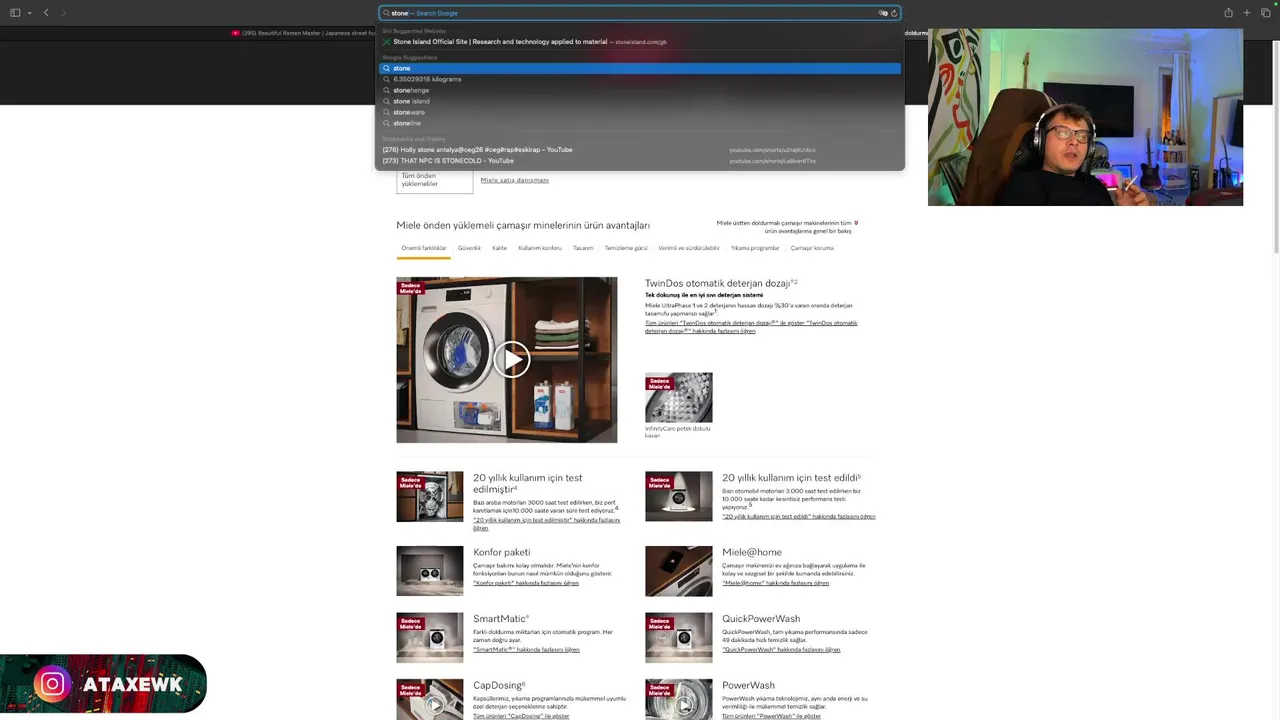Open the 'Kullanım konforu' tab
Image resolution: width=1280 pixels, height=720 pixels.
(x=540, y=248)
